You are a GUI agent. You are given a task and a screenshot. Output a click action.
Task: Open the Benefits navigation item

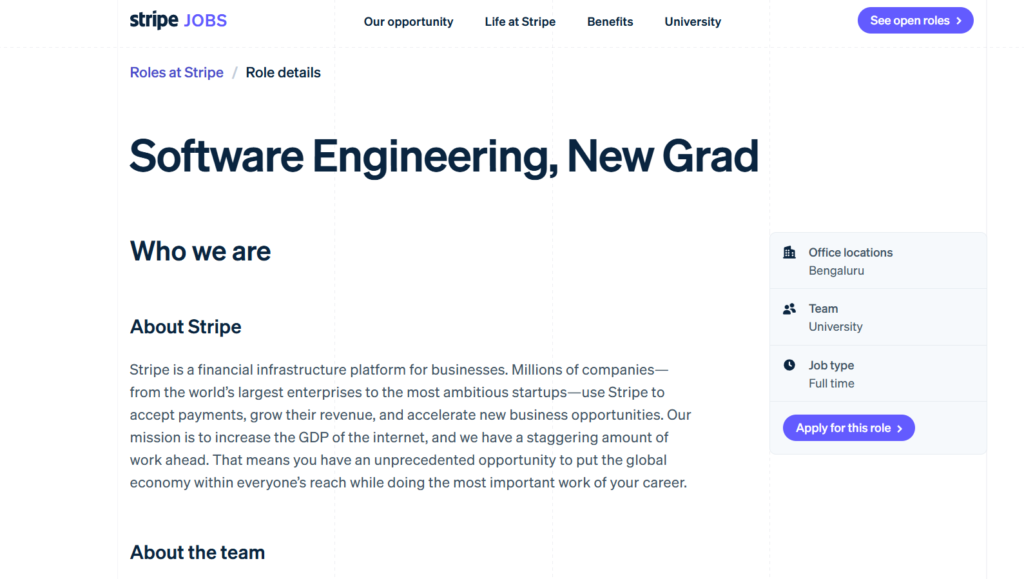610,21
